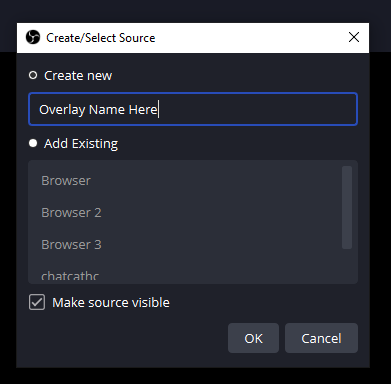Close the Create/Select Source dialog

point(354,37)
